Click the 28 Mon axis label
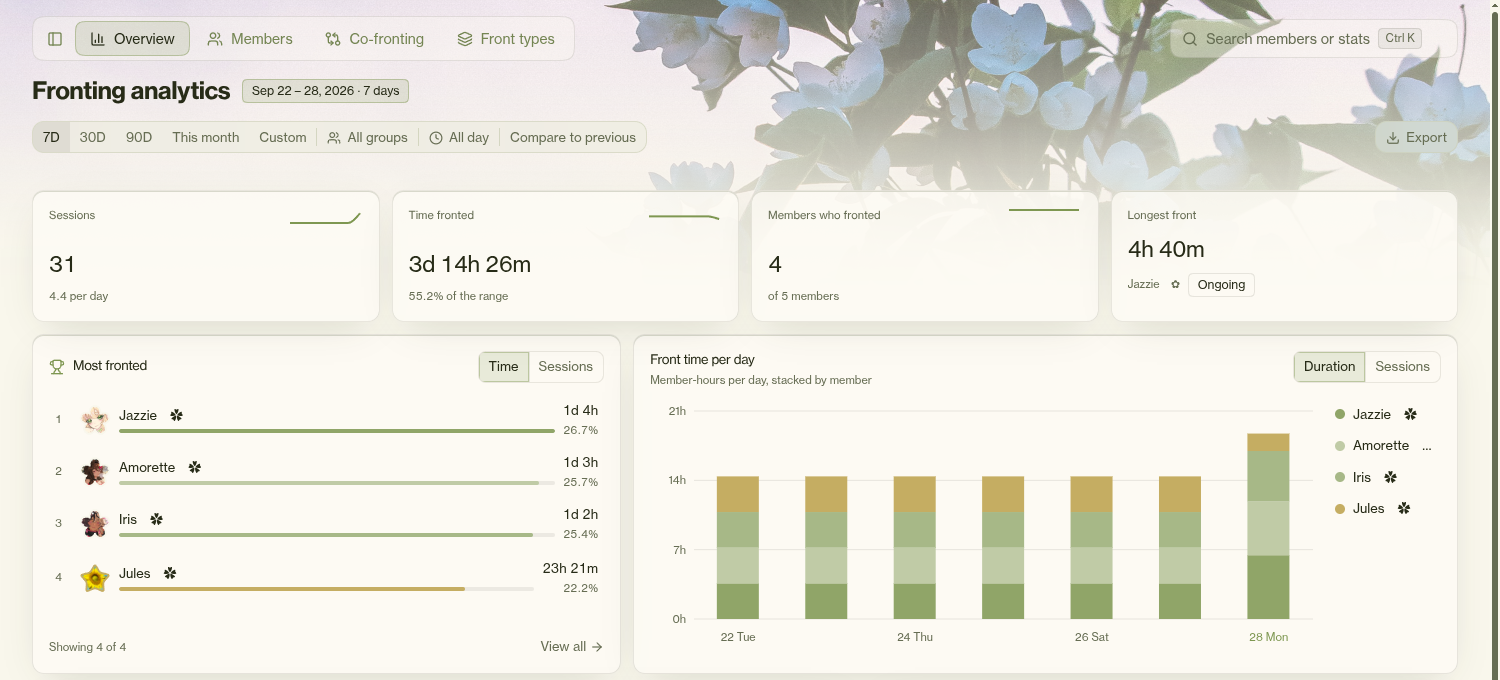 [1268, 637]
